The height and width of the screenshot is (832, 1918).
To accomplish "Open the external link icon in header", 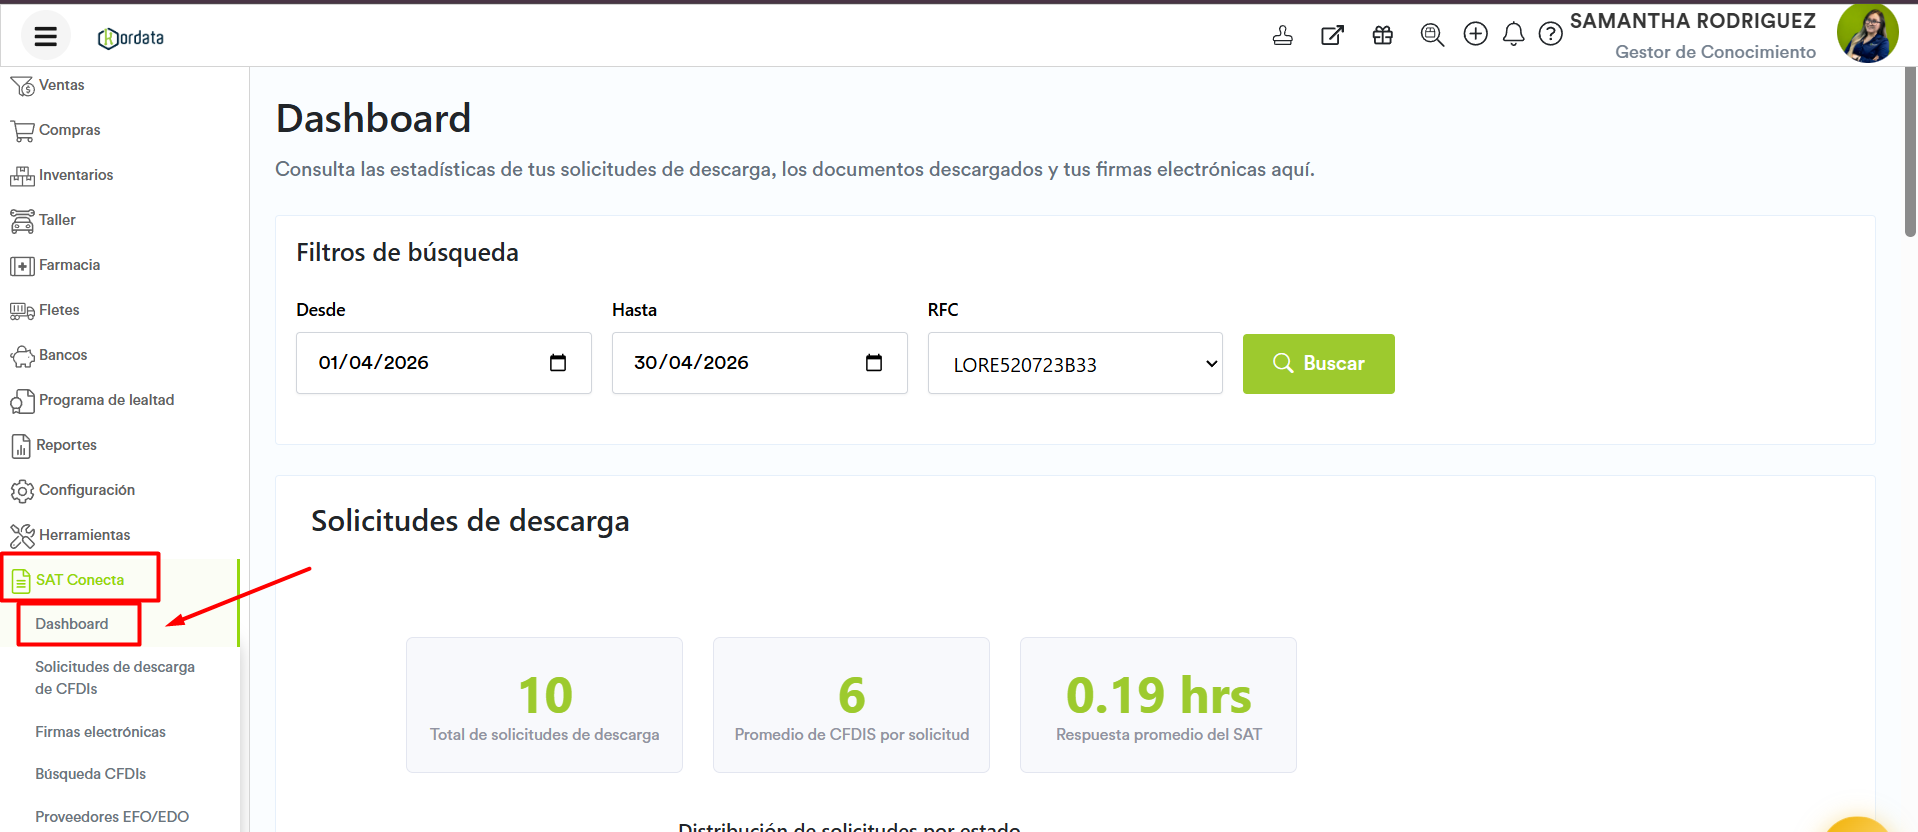I will [1332, 36].
